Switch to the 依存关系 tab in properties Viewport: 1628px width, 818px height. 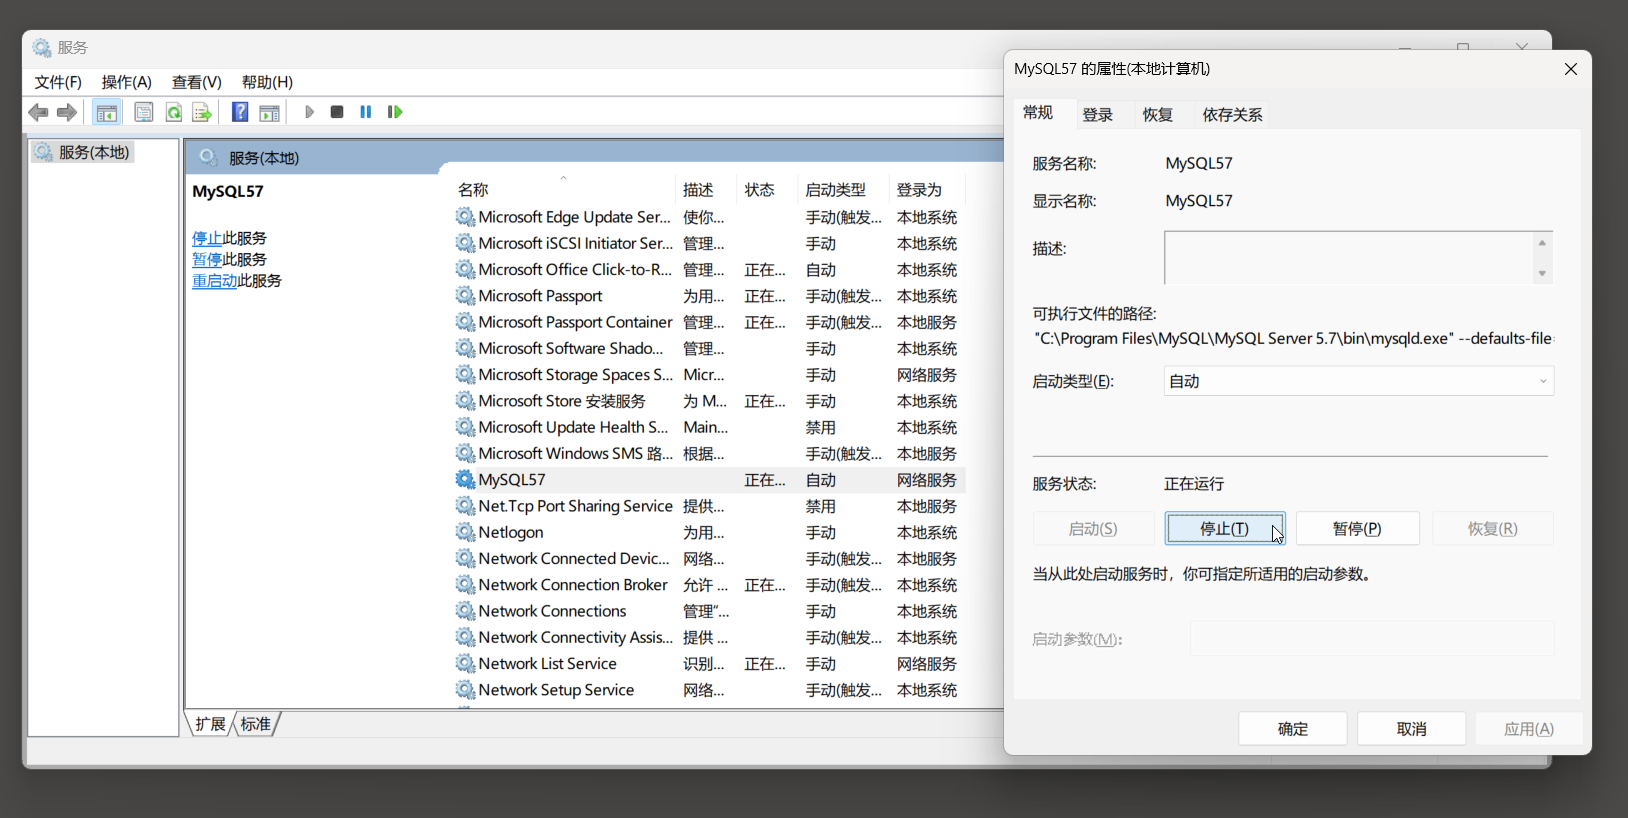coord(1232,115)
